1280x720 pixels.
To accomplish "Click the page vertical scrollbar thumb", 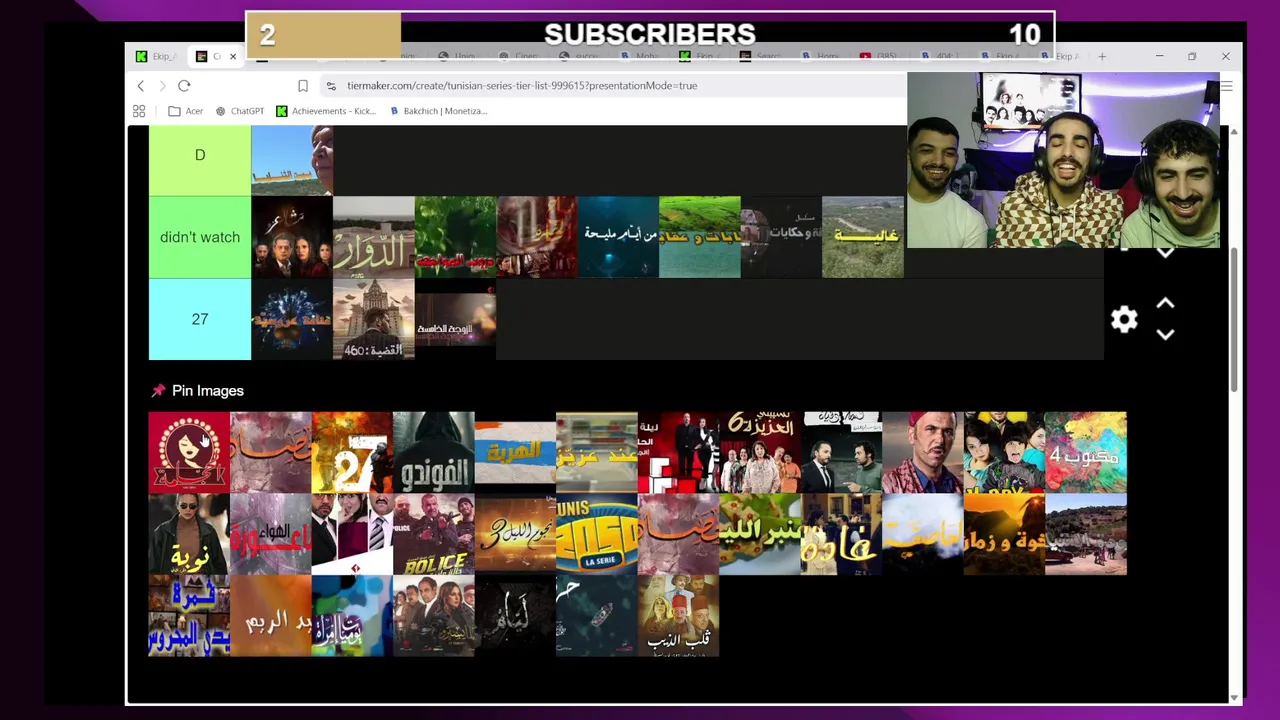I will (x=1234, y=320).
